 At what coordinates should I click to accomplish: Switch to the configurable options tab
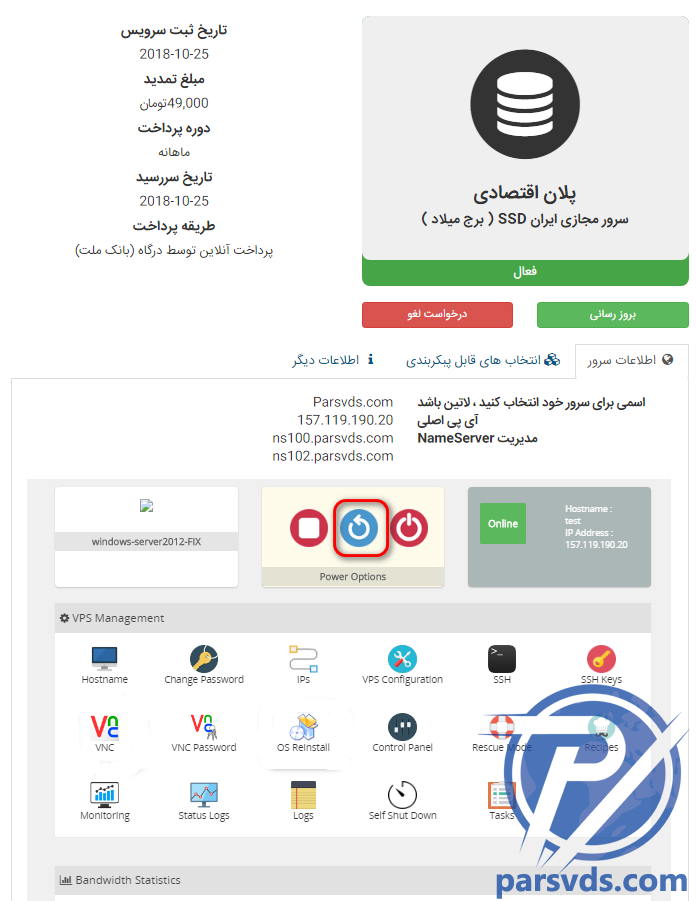click(x=483, y=360)
